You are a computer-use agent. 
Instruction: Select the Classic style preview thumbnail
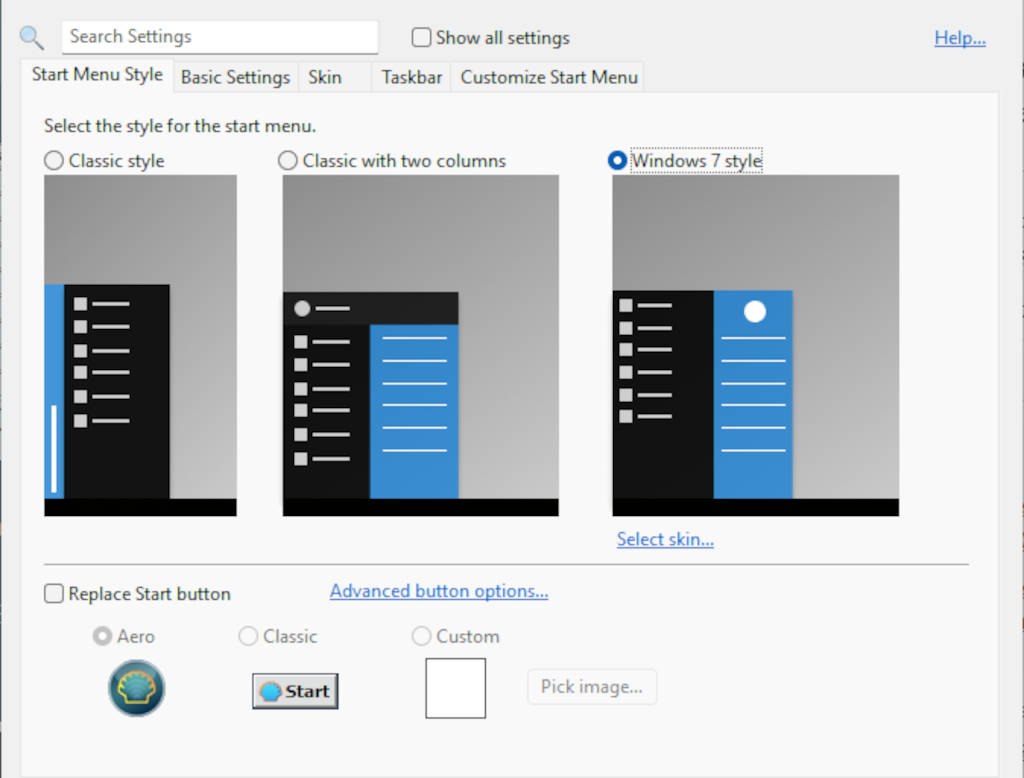click(x=140, y=345)
